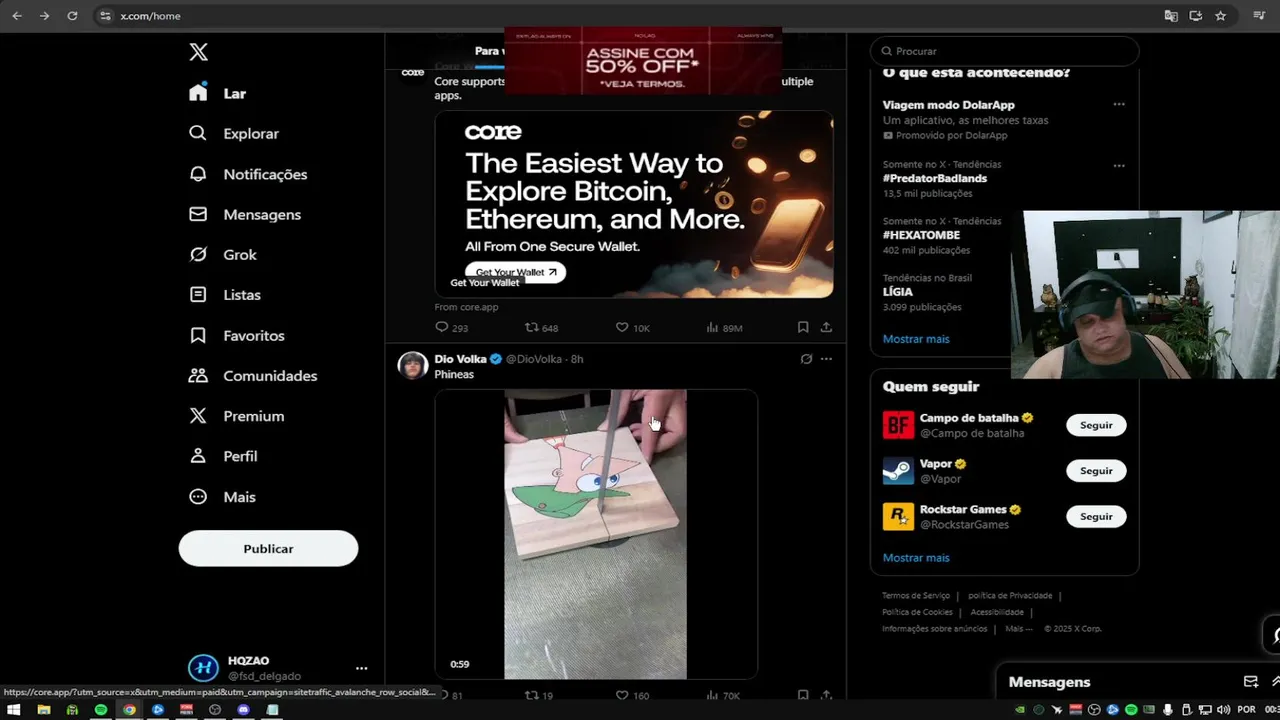
Task: Click the volume icon in system tray
Action: point(1224,710)
